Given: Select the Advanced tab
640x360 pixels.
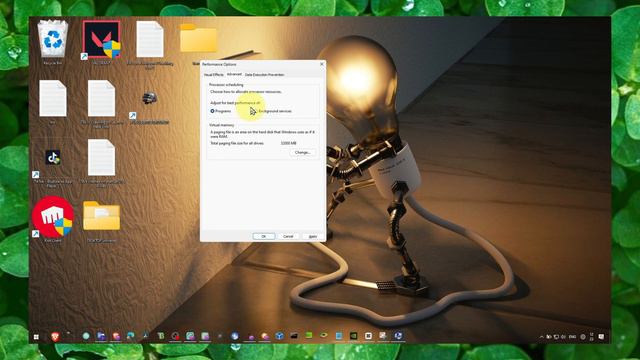Looking at the screenshot, I should (234, 74).
